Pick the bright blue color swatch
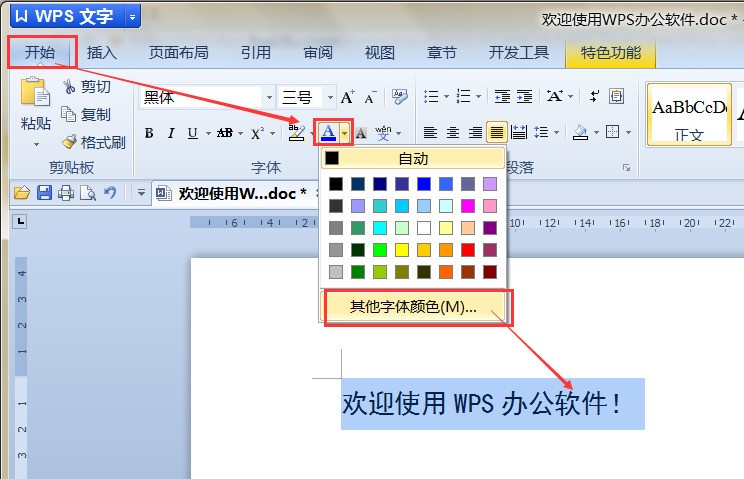The width and height of the screenshot is (744, 479). tap(424, 184)
